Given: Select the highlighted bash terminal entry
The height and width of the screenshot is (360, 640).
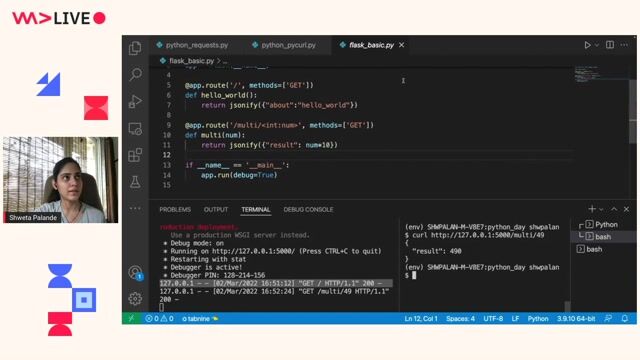Looking at the screenshot, I should point(602,237).
